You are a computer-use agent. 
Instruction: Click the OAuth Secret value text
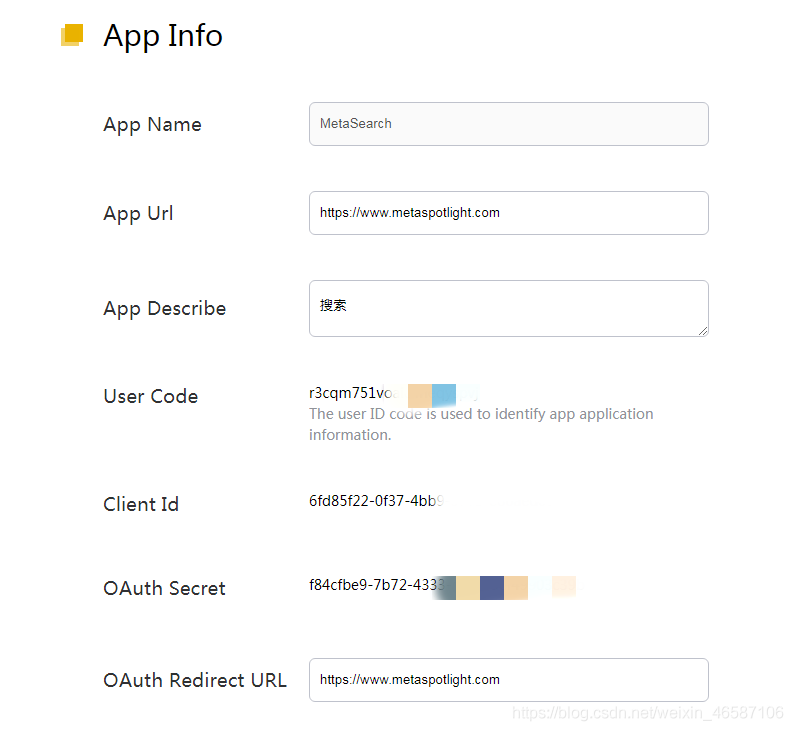[377, 585]
